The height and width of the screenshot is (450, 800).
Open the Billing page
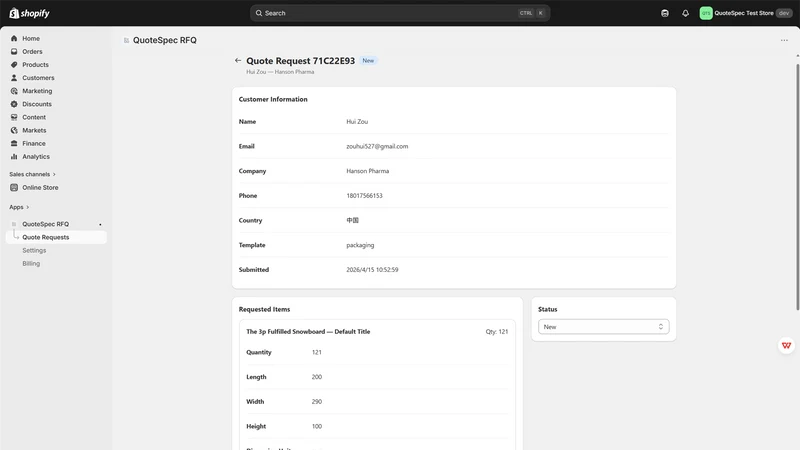(31, 264)
